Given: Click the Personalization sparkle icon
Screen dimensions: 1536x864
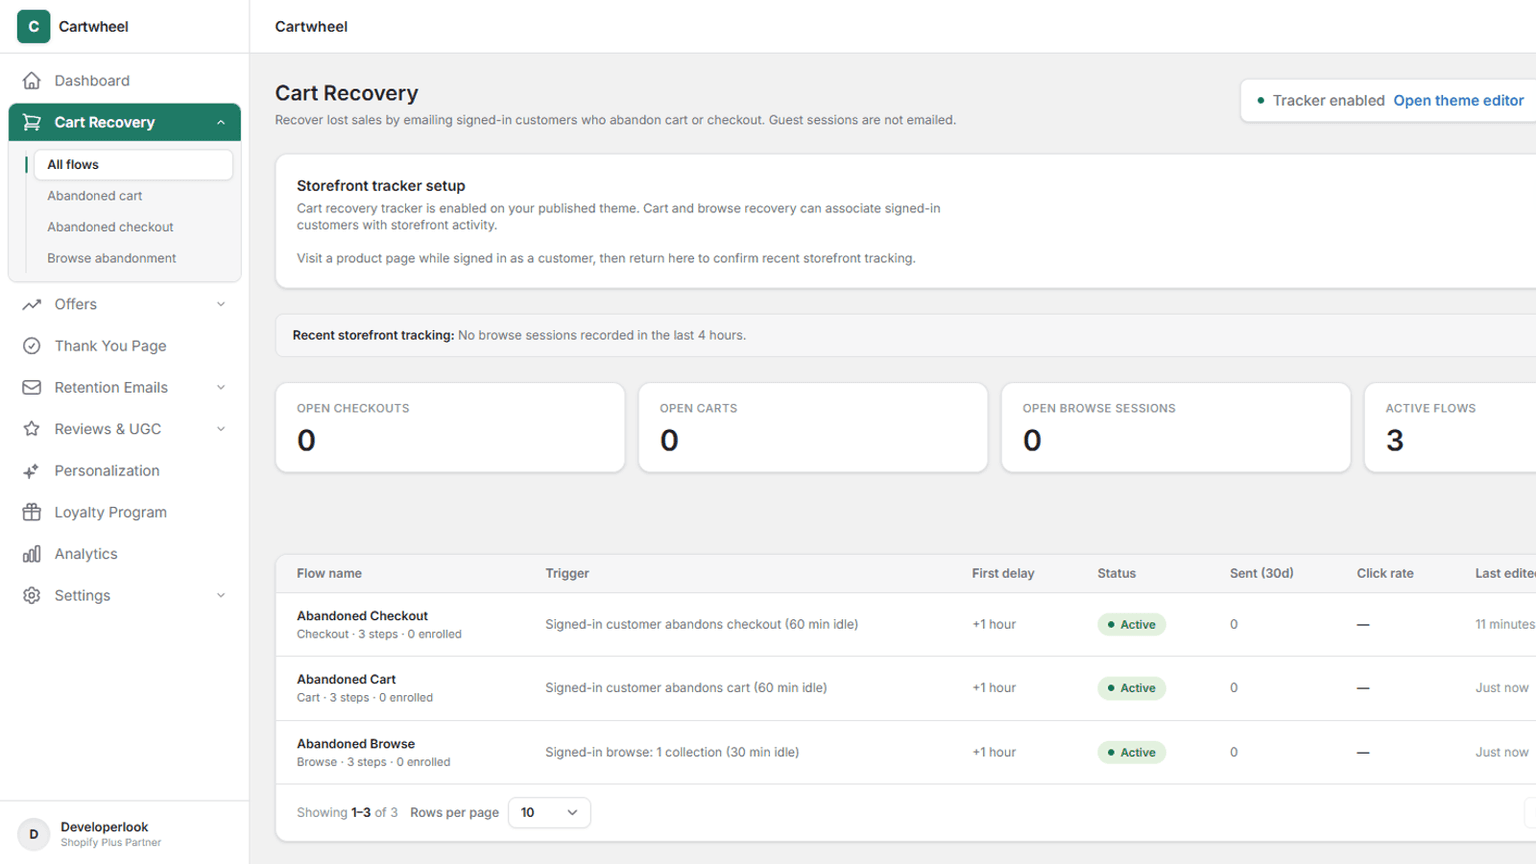Looking at the screenshot, I should click(x=32, y=471).
